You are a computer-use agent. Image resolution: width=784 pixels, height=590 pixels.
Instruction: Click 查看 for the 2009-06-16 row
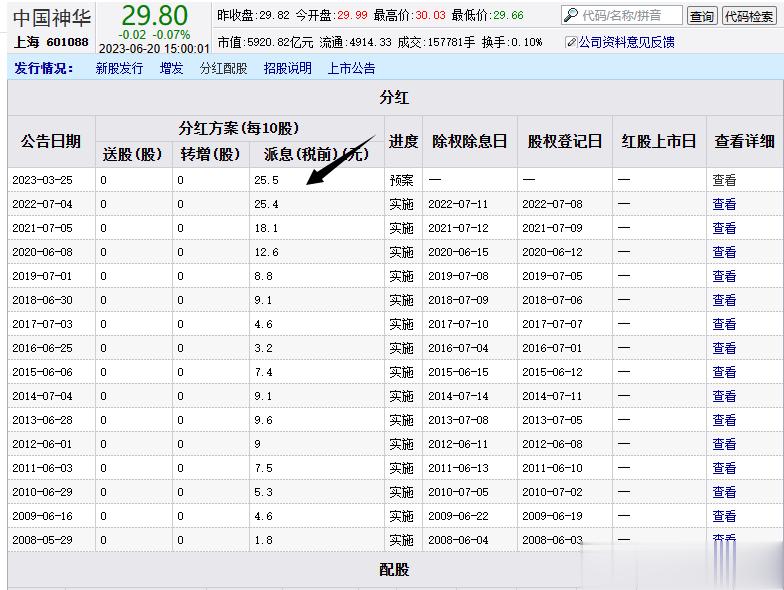tap(724, 516)
